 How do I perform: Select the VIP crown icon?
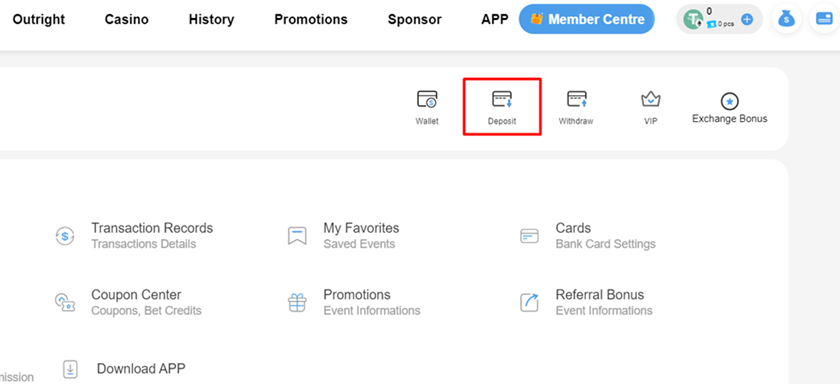pos(650,99)
